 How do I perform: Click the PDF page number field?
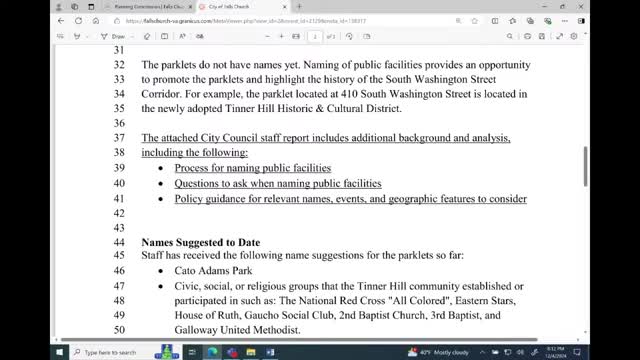coord(315,36)
